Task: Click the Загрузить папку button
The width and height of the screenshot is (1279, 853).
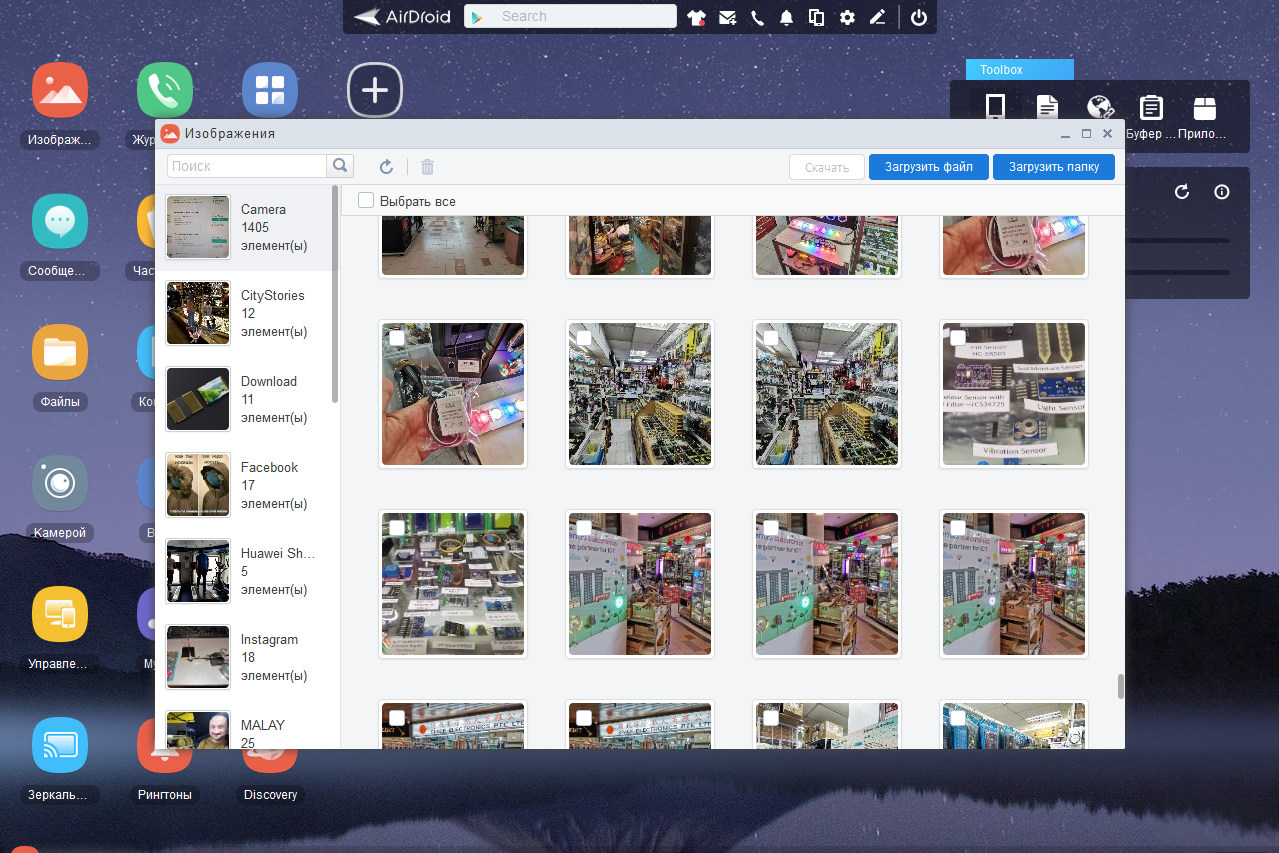Action: 1054,167
